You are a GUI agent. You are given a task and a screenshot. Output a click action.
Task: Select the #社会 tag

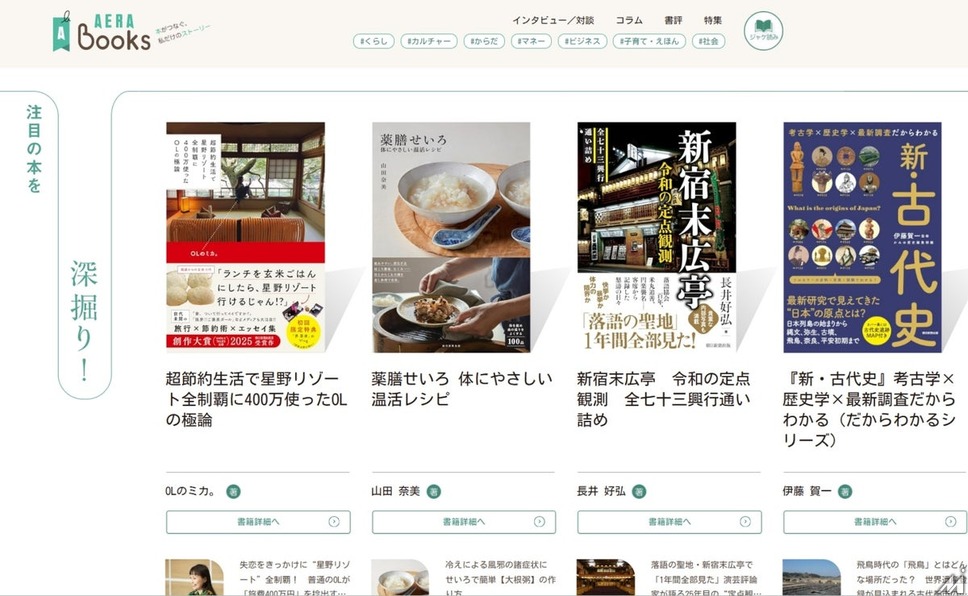tap(708, 41)
